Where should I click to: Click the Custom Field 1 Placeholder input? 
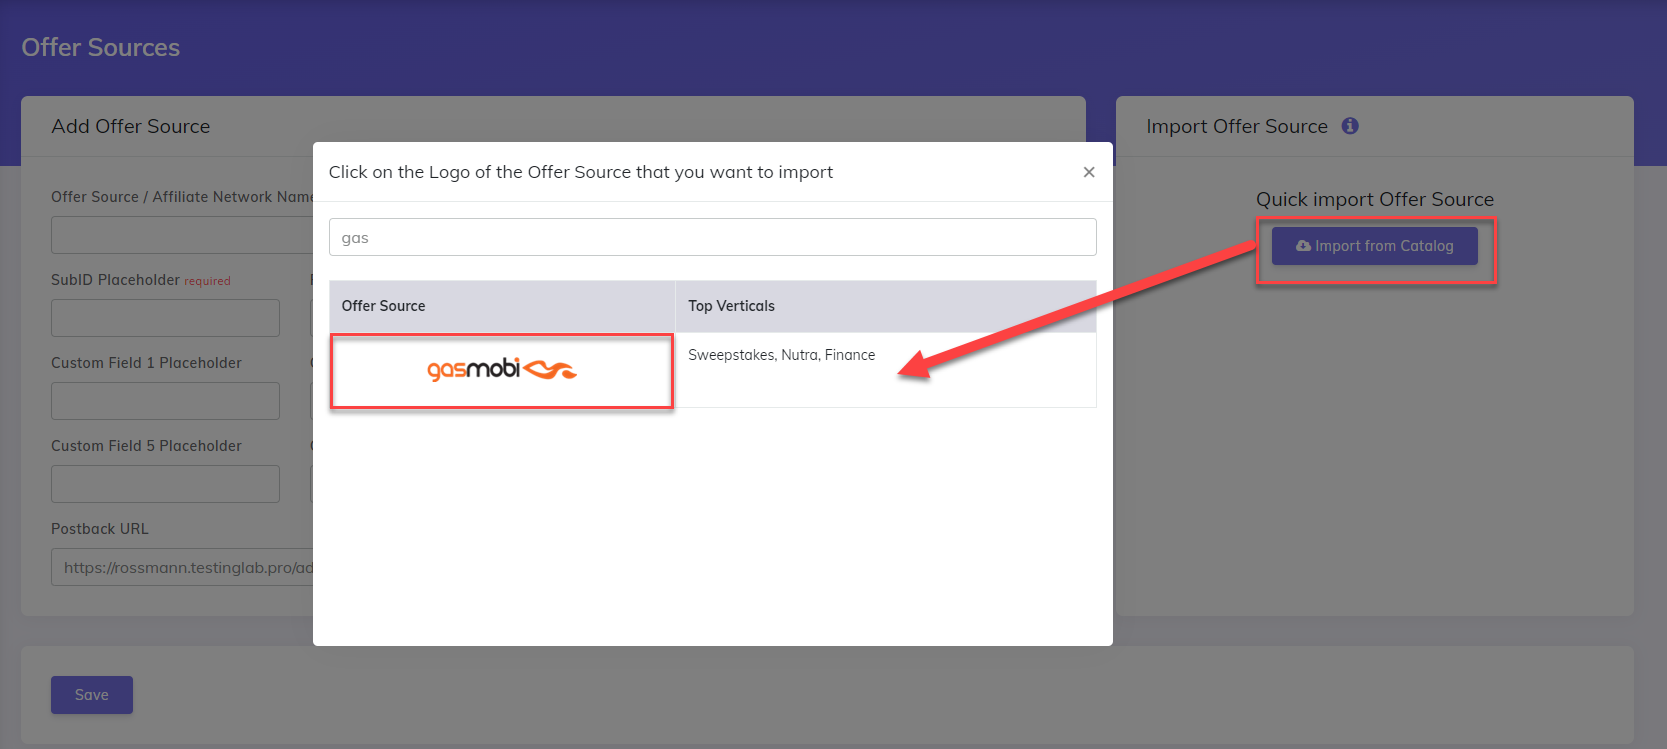pyautogui.click(x=165, y=401)
